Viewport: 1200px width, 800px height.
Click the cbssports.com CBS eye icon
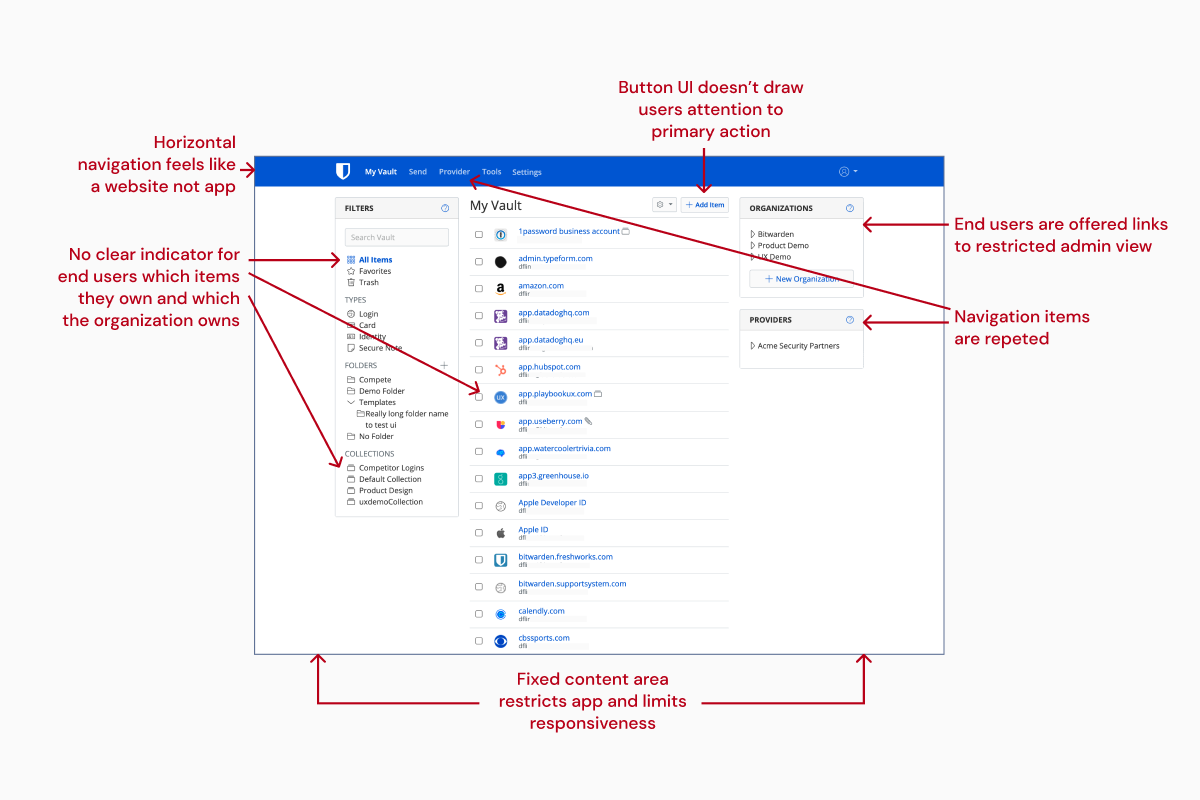501,641
